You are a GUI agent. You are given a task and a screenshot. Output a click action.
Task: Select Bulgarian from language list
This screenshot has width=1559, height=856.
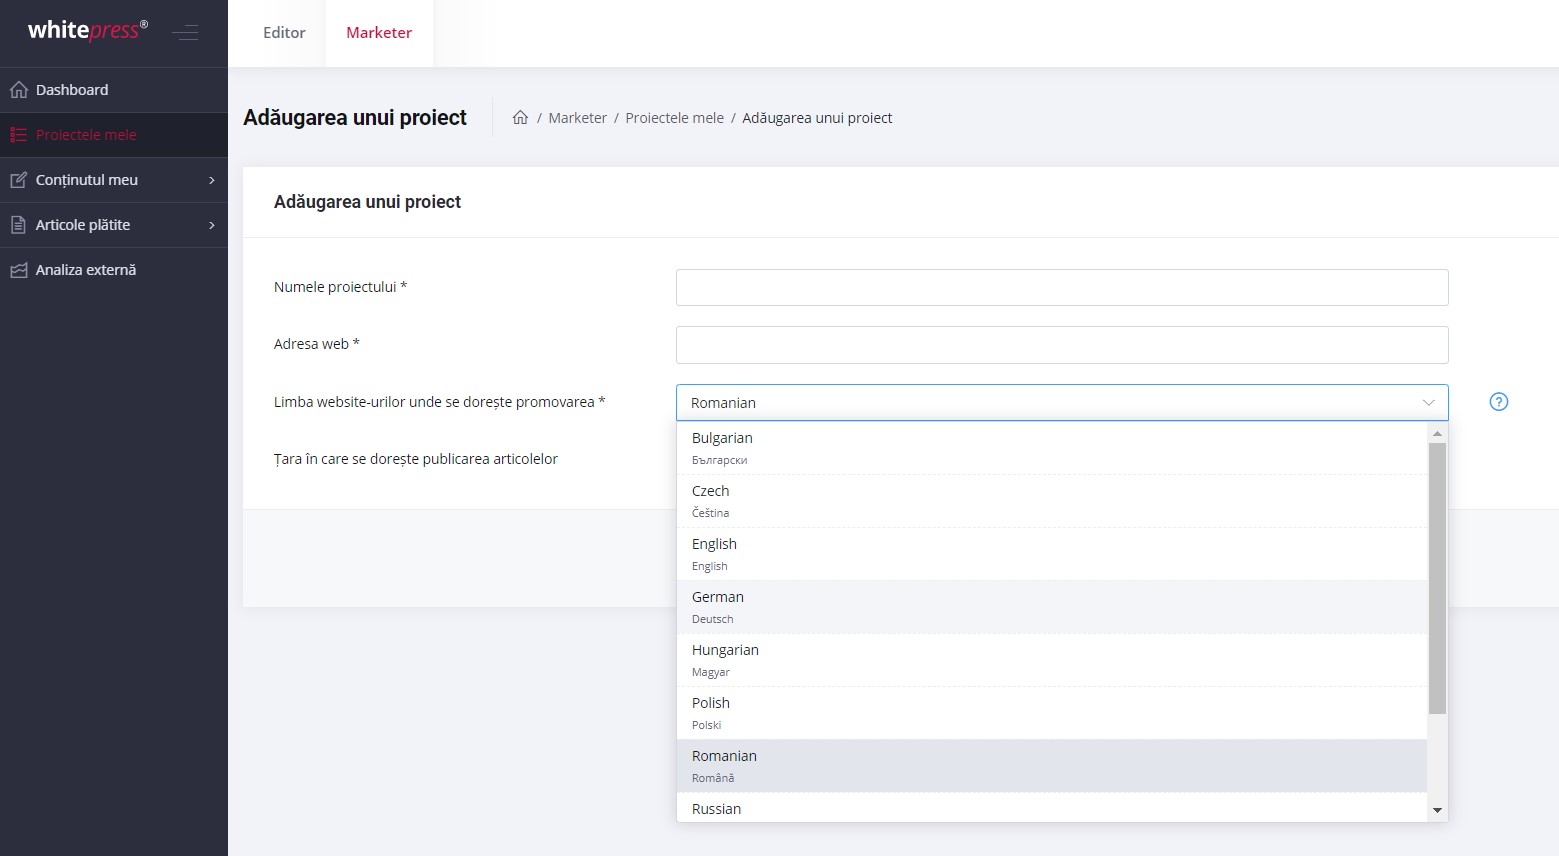1052,448
